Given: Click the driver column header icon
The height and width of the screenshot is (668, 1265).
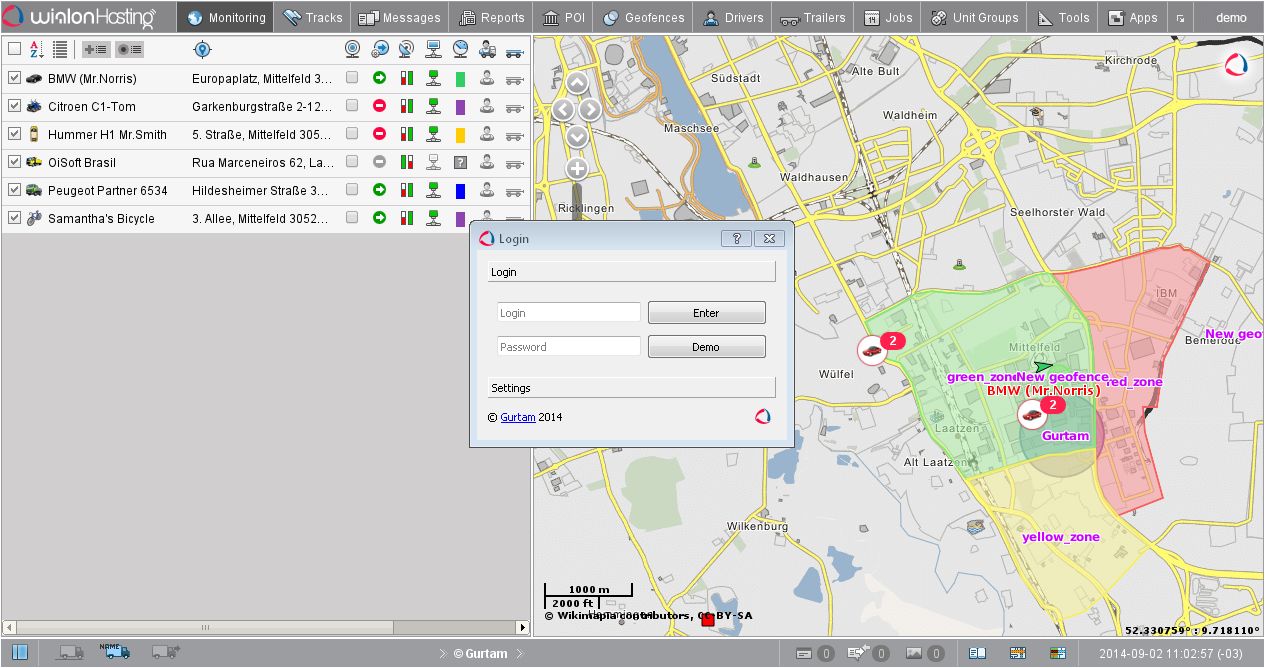Looking at the screenshot, I should pyautogui.click(x=487, y=49).
